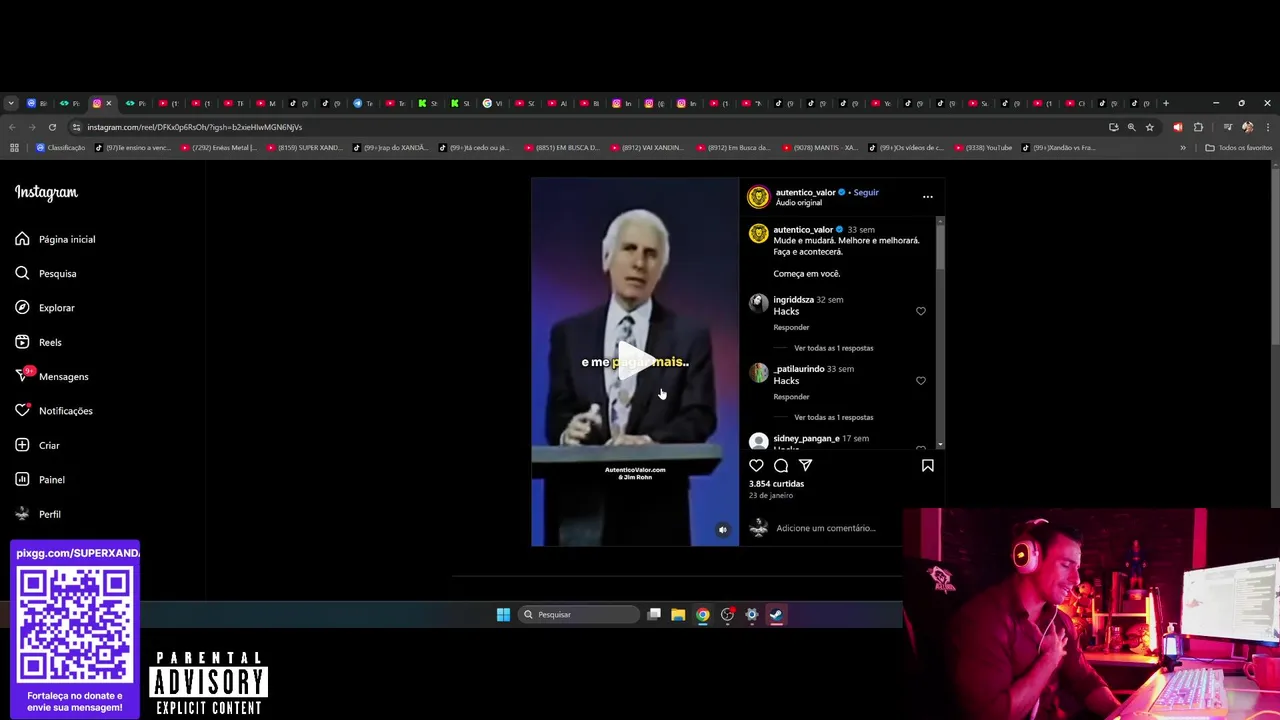The width and height of the screenshot is (1280, 720).
Task: Play the paused reel video
Action: (x=634, y=360)
